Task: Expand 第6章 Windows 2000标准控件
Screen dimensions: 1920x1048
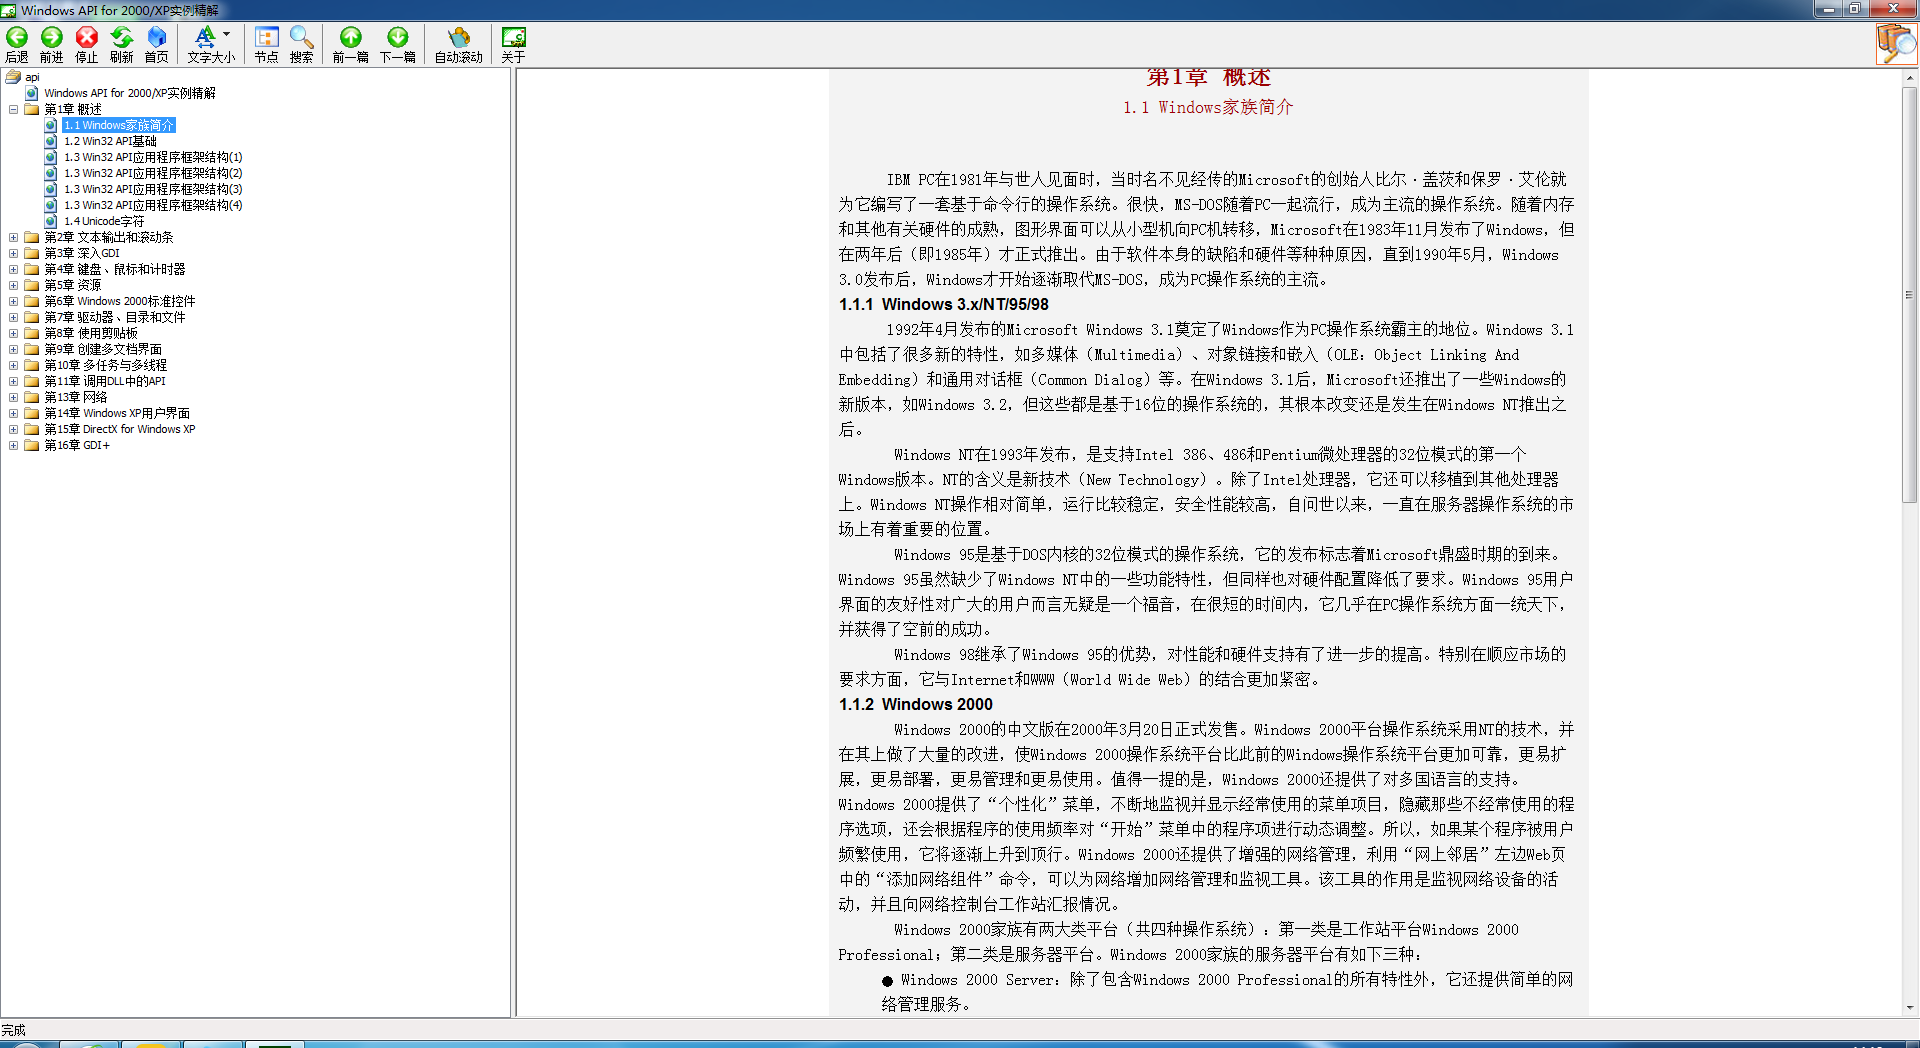Action: [x=13, y=301]
